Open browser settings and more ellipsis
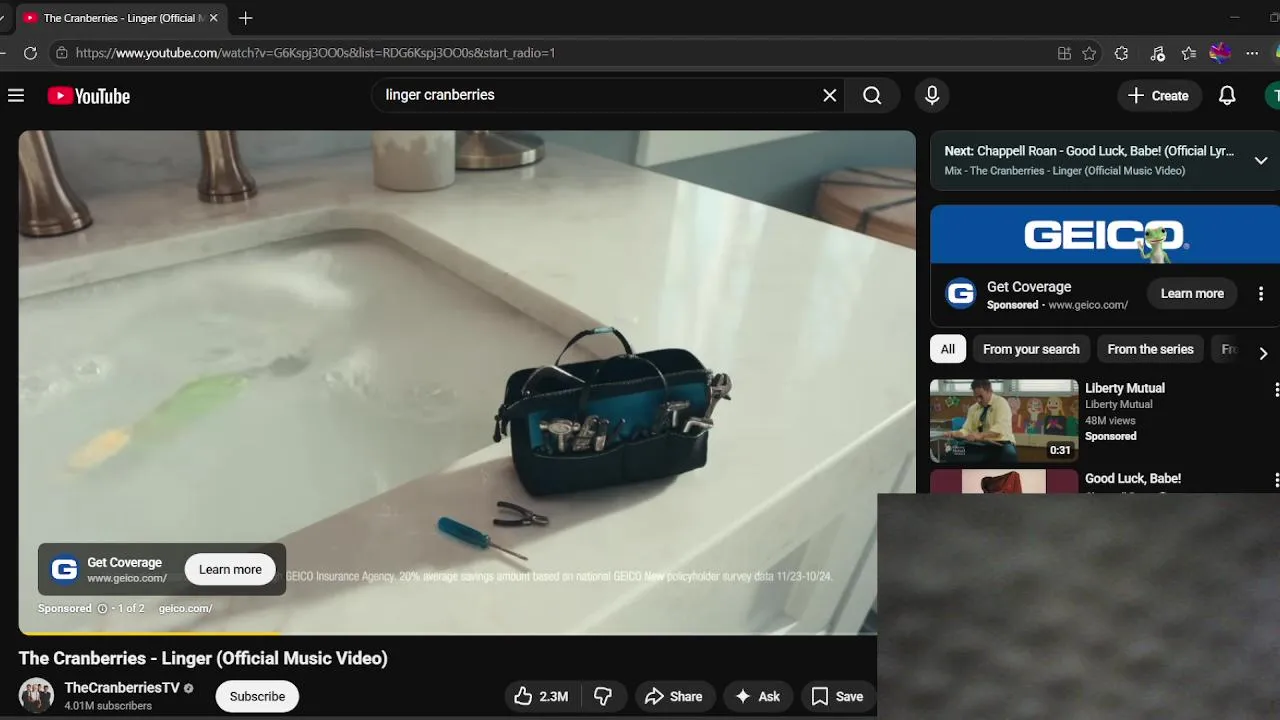Screen dimensions: 1280x720 (x=1252, y=53)
